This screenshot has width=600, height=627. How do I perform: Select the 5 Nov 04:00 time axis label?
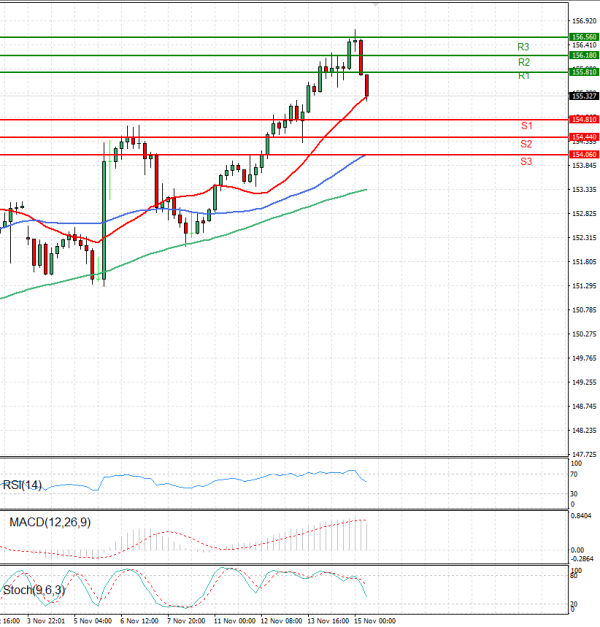pyautogui.click(x=91, y=620)
